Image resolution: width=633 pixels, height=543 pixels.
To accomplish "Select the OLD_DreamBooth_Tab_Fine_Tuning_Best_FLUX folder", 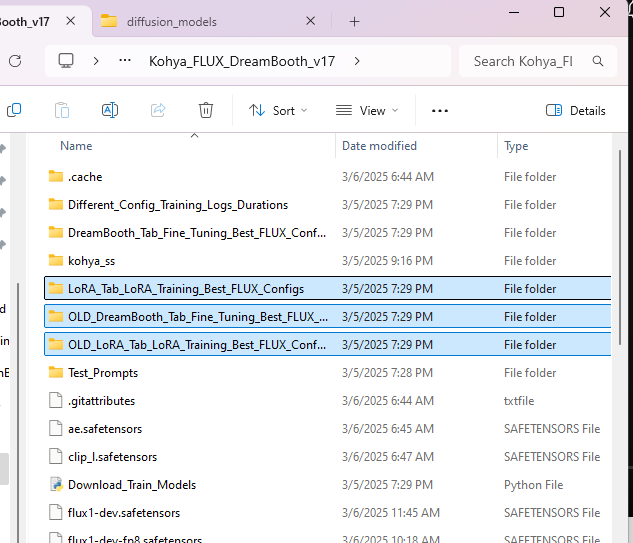I will tap(328, 317).
